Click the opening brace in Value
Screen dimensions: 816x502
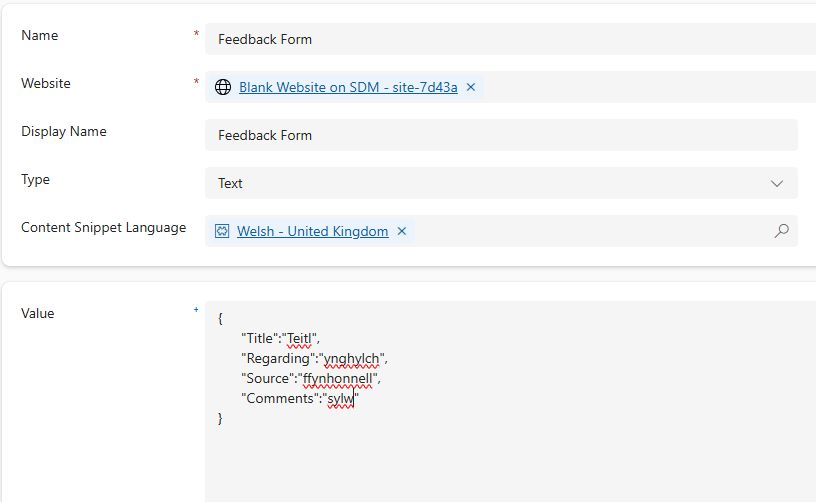point(220,318)
